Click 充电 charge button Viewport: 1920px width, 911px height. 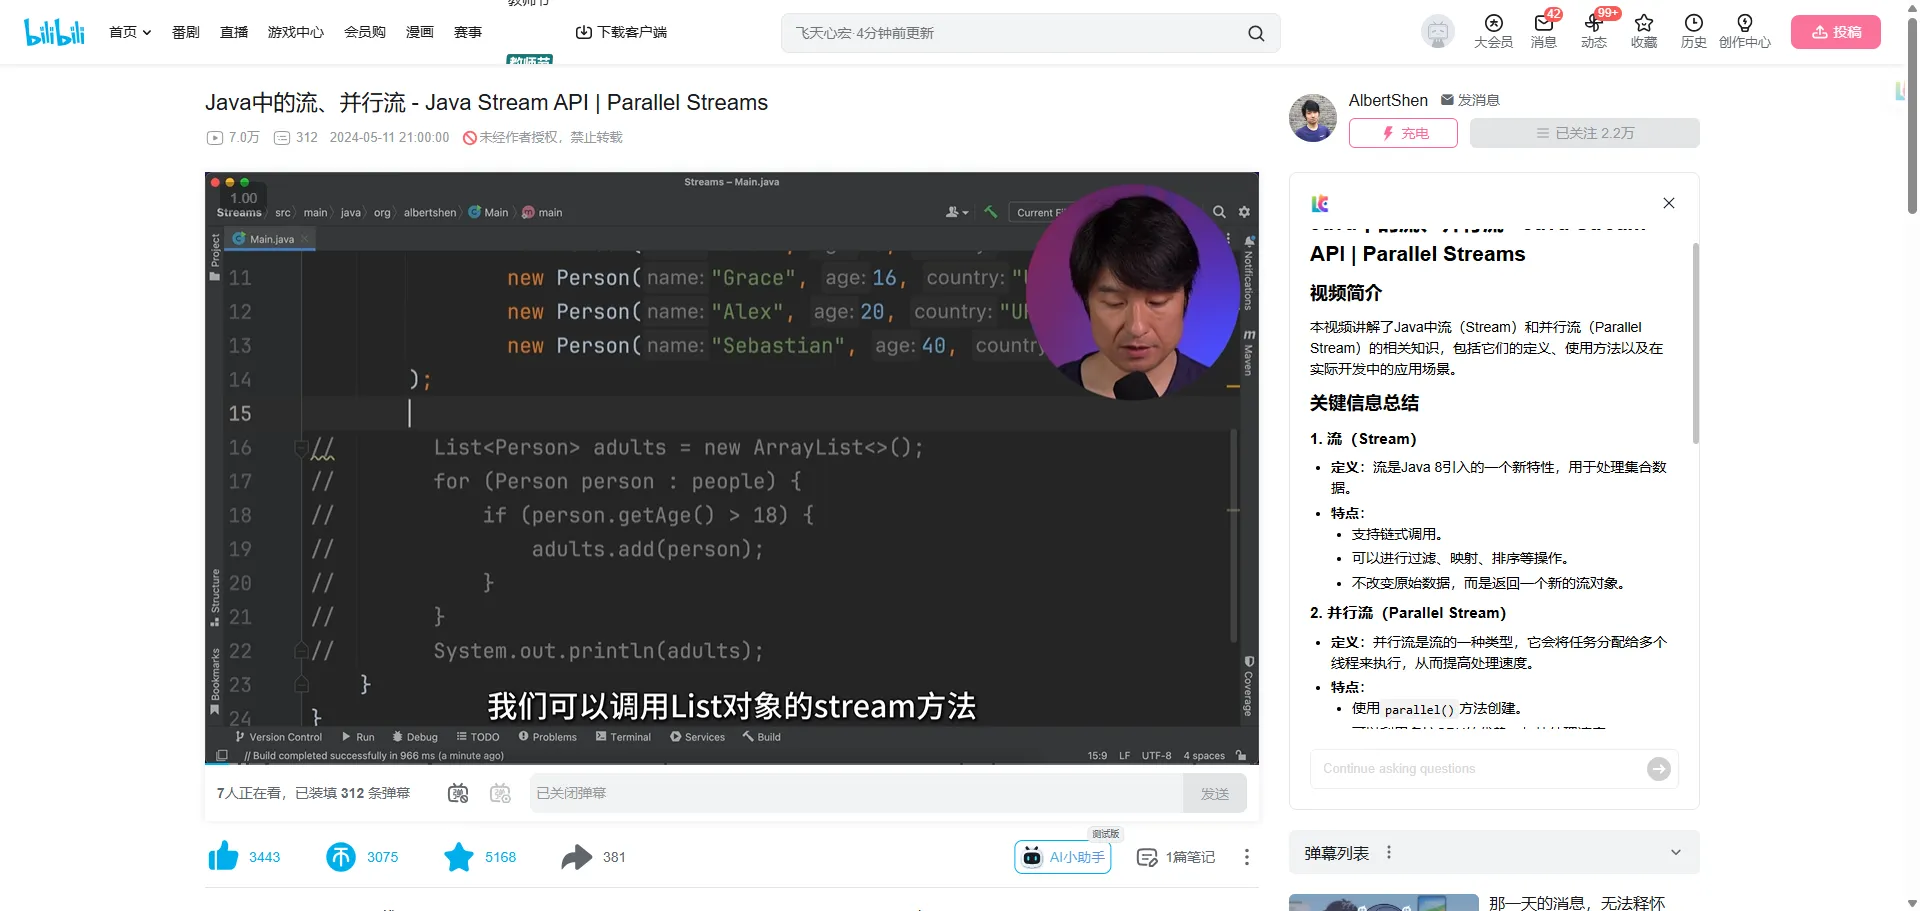click(x=1403, y=133)
